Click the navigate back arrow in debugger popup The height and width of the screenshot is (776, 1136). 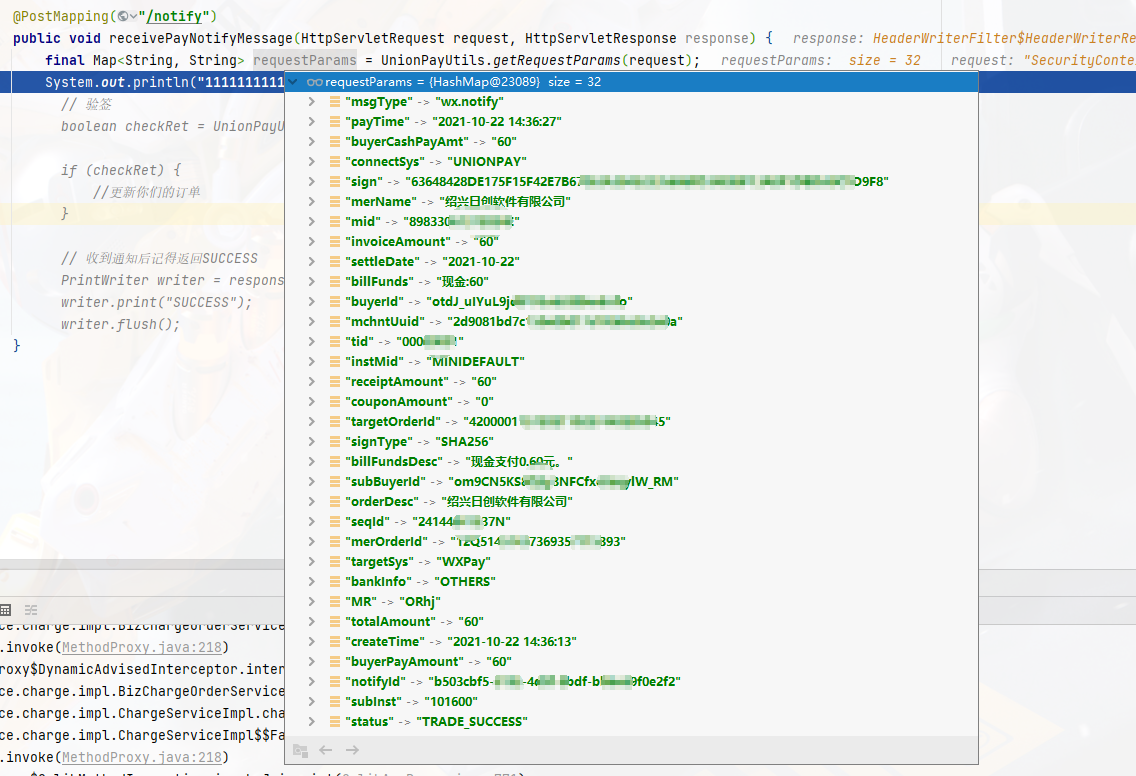point(325,750)
